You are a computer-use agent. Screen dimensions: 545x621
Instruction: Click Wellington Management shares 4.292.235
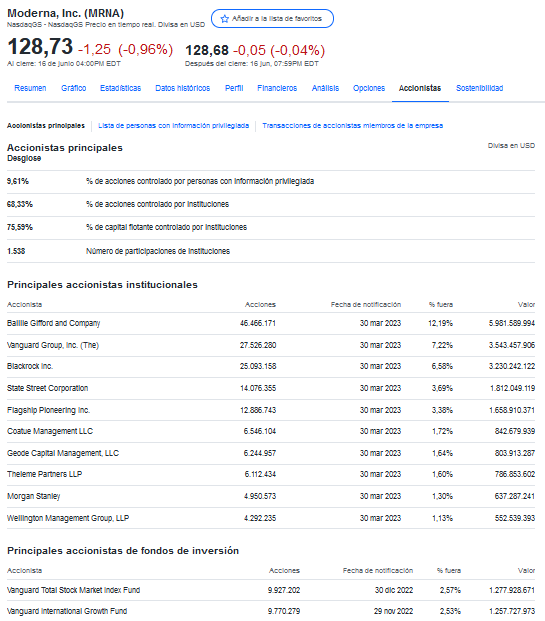260,518
